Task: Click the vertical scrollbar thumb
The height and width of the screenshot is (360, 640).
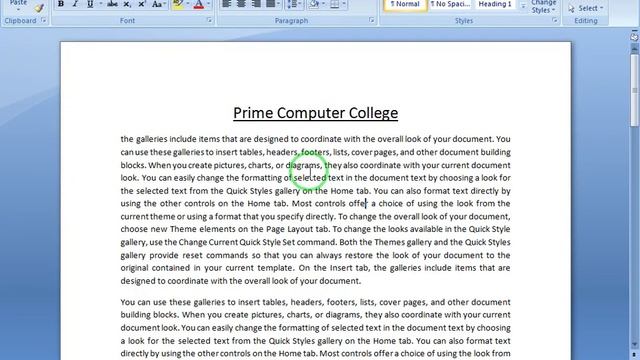Action: pyautogui.click(x=634, y=91)
